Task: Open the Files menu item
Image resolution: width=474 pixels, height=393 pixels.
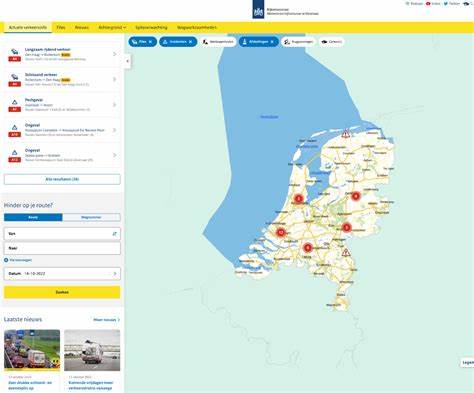Action: click(61, 27)
